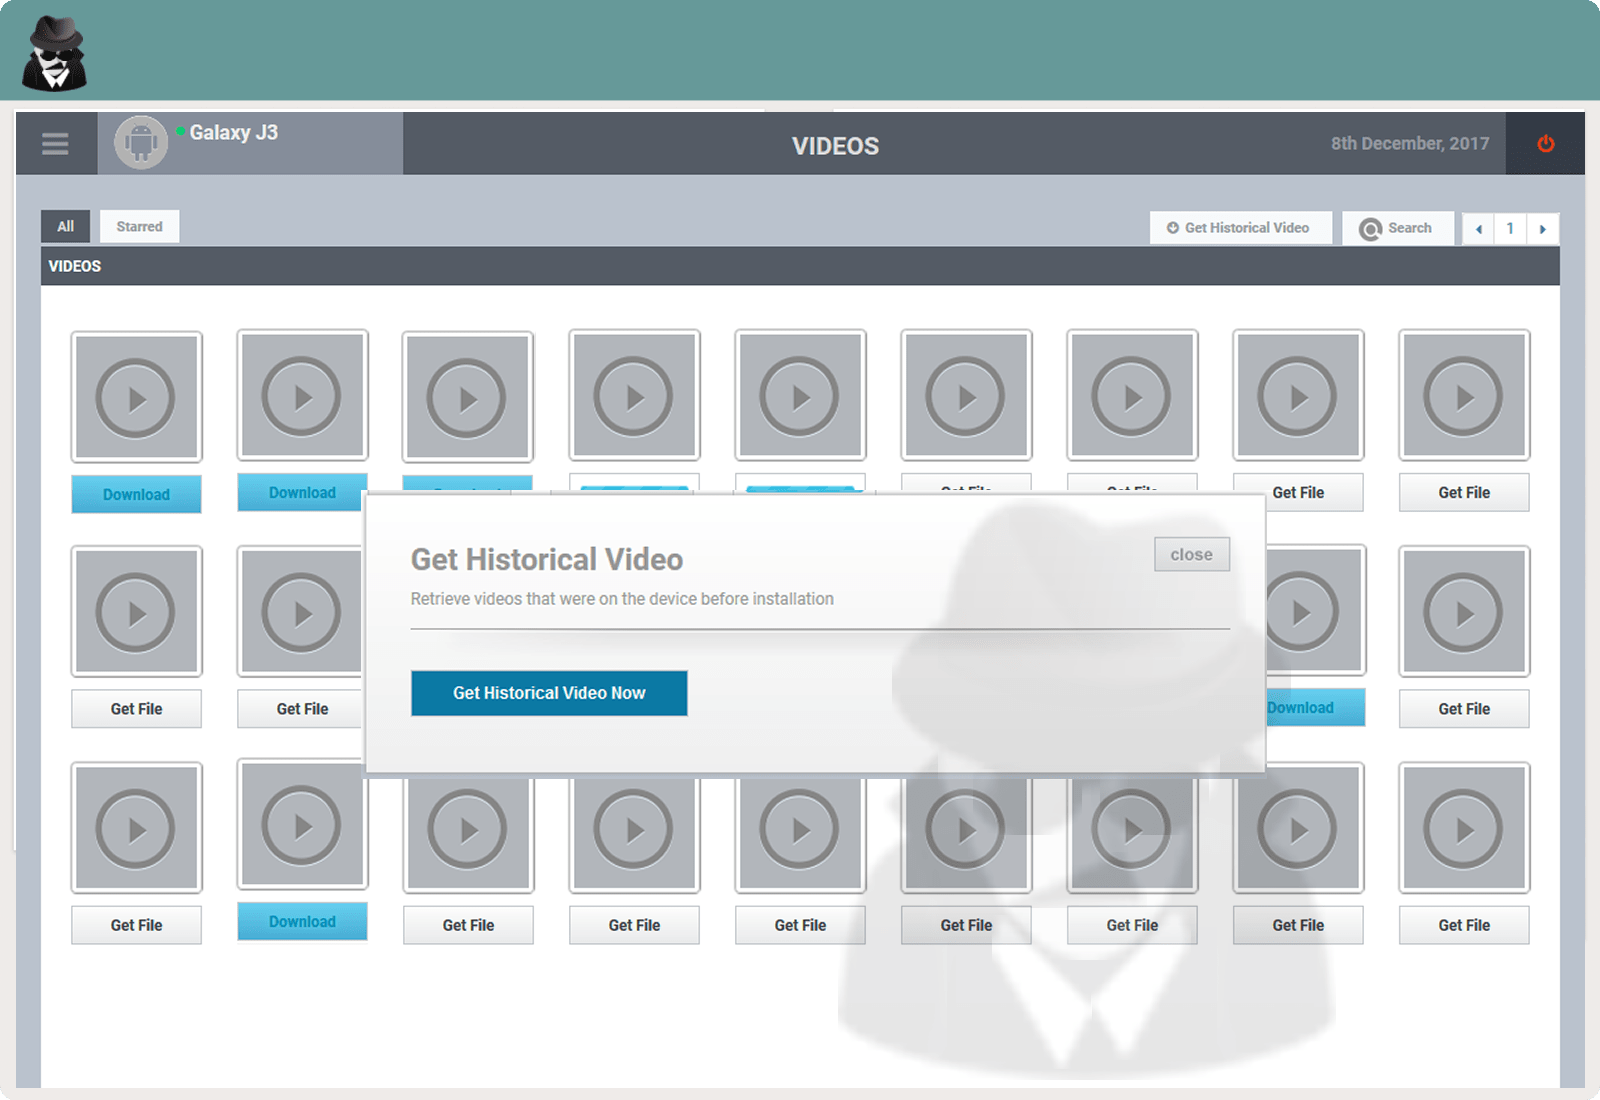
Task: Click the magnifier icon in the Search button
Action: point(1369,228)
